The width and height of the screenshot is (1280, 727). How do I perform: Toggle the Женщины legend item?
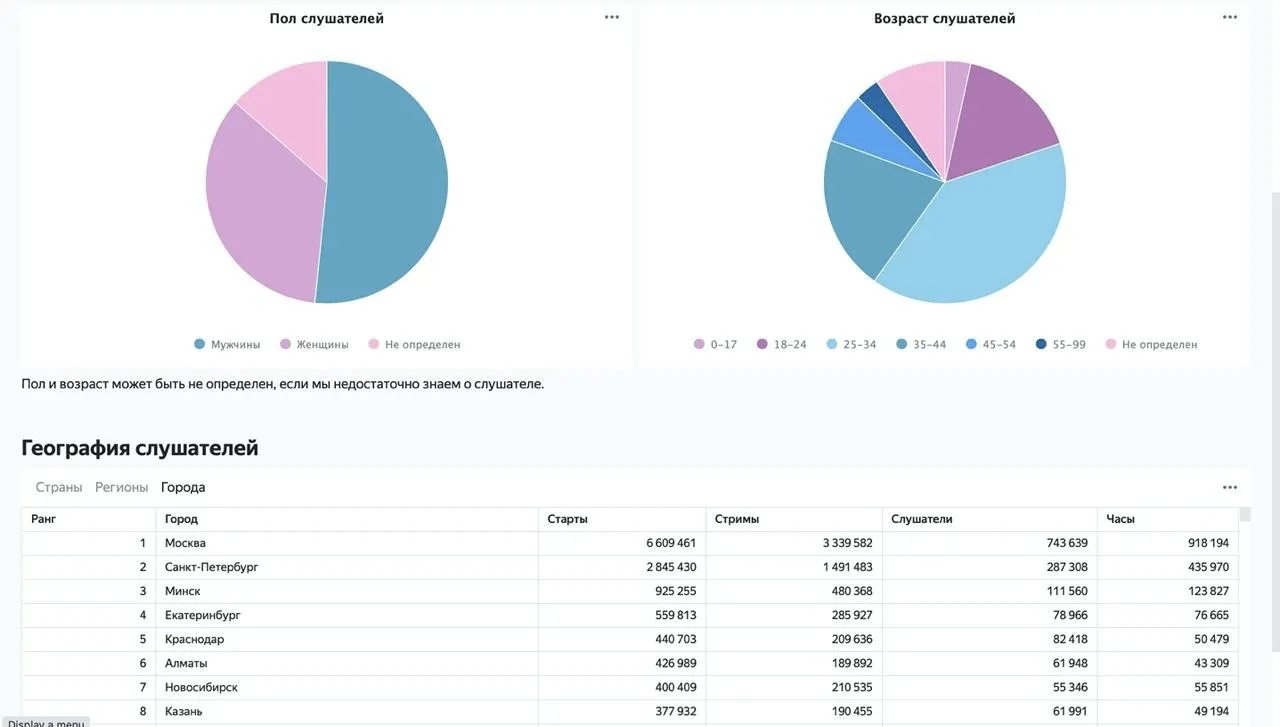[314, 344]
